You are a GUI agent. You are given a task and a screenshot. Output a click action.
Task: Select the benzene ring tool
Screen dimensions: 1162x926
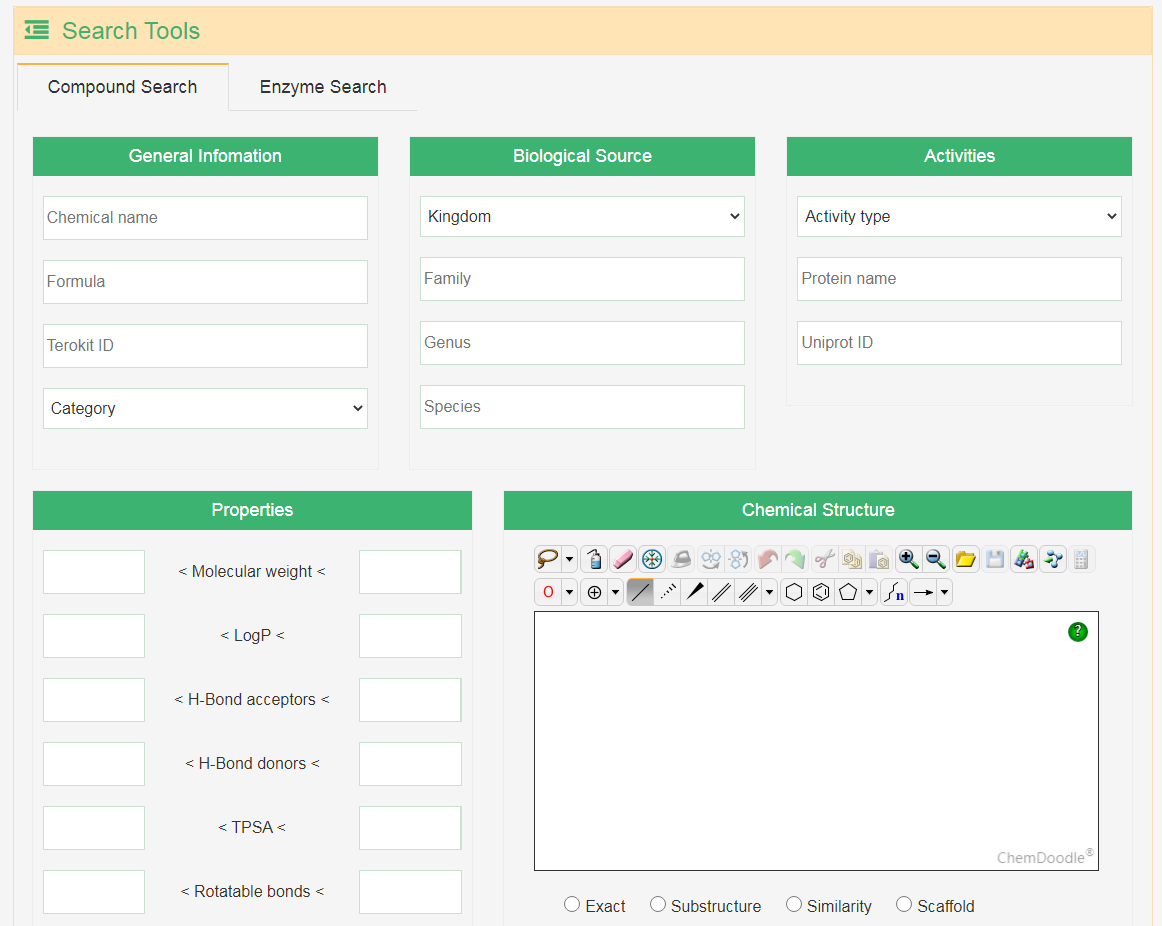coord(821,592)
